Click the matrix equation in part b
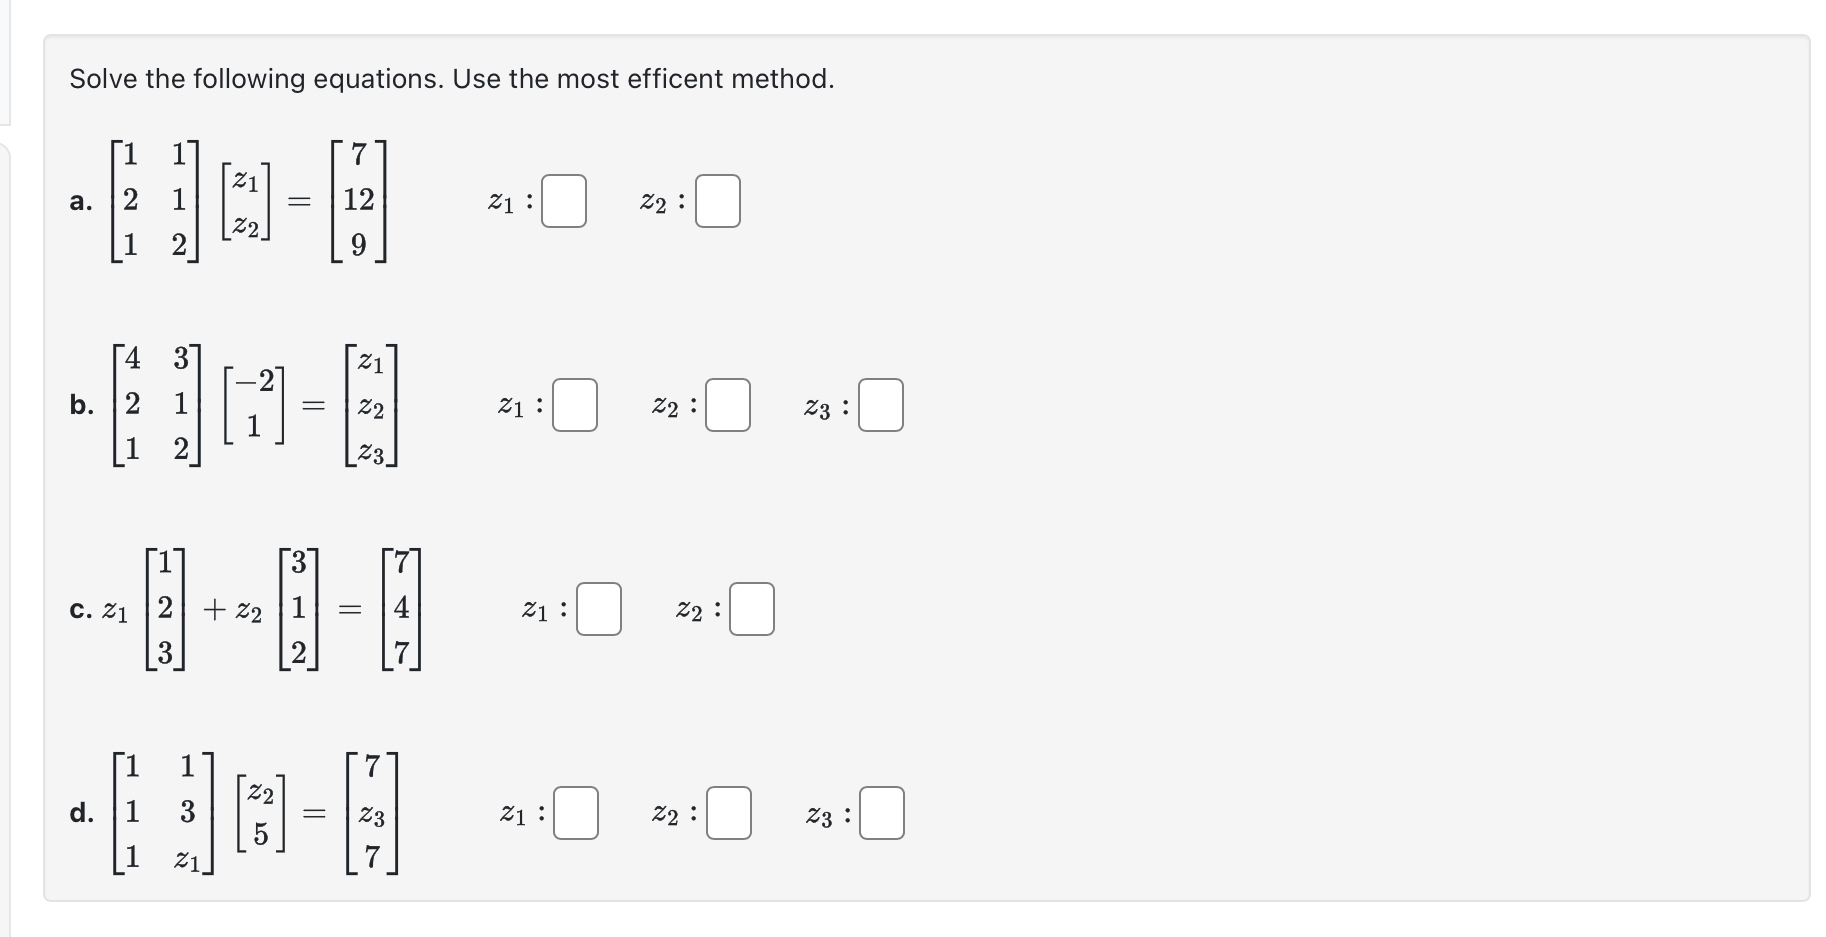This screenshot has width=1826, height=937. (255, 405)
